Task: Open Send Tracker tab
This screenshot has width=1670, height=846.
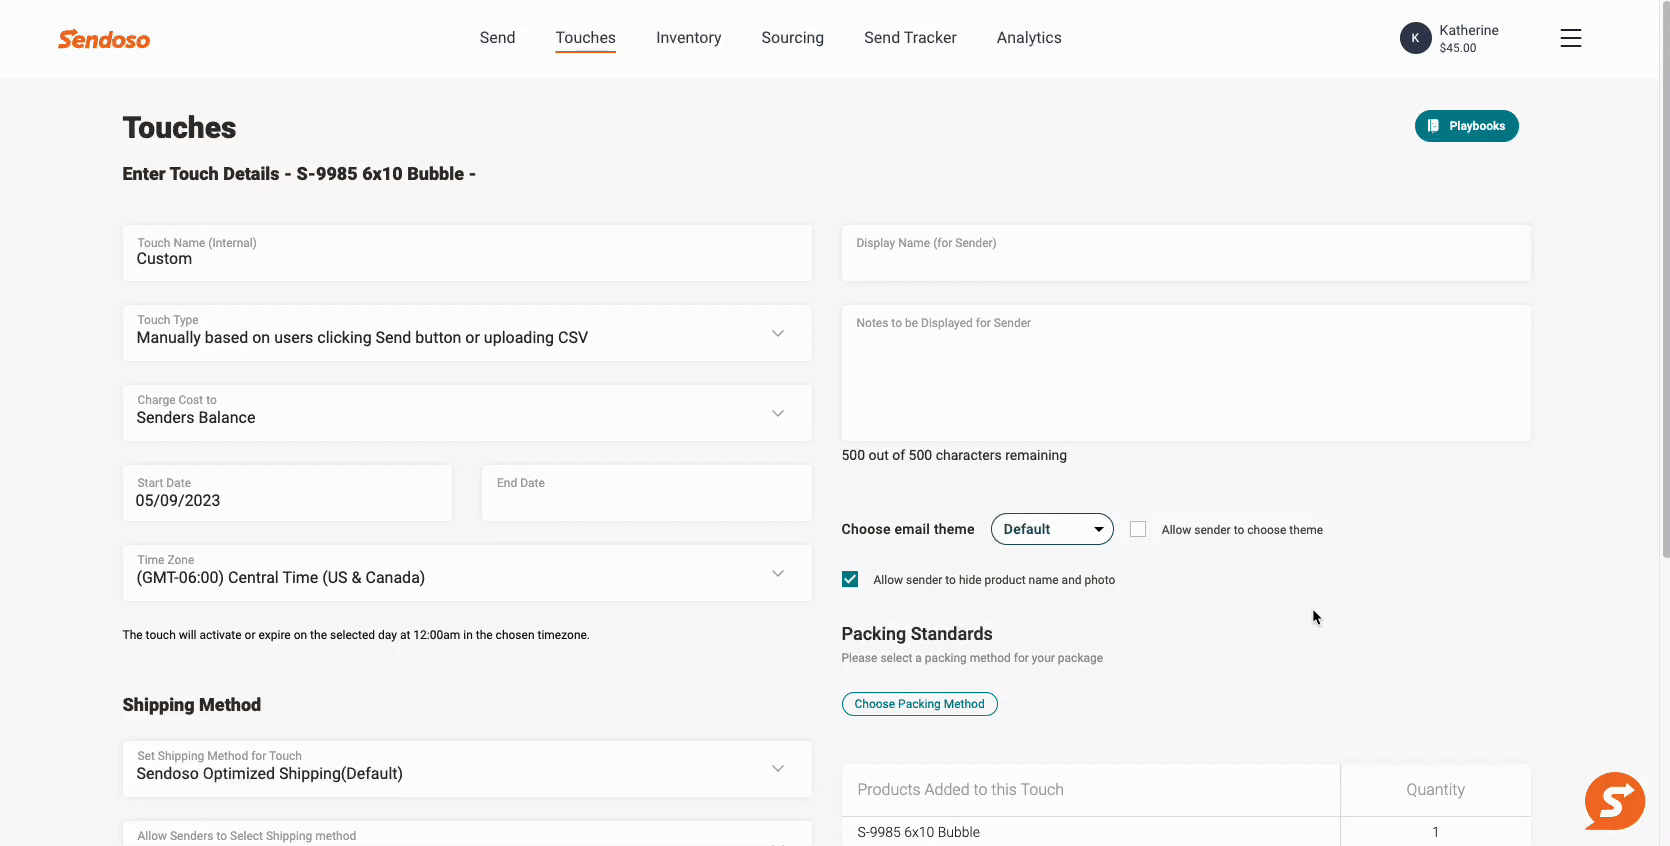Action: 910,38
